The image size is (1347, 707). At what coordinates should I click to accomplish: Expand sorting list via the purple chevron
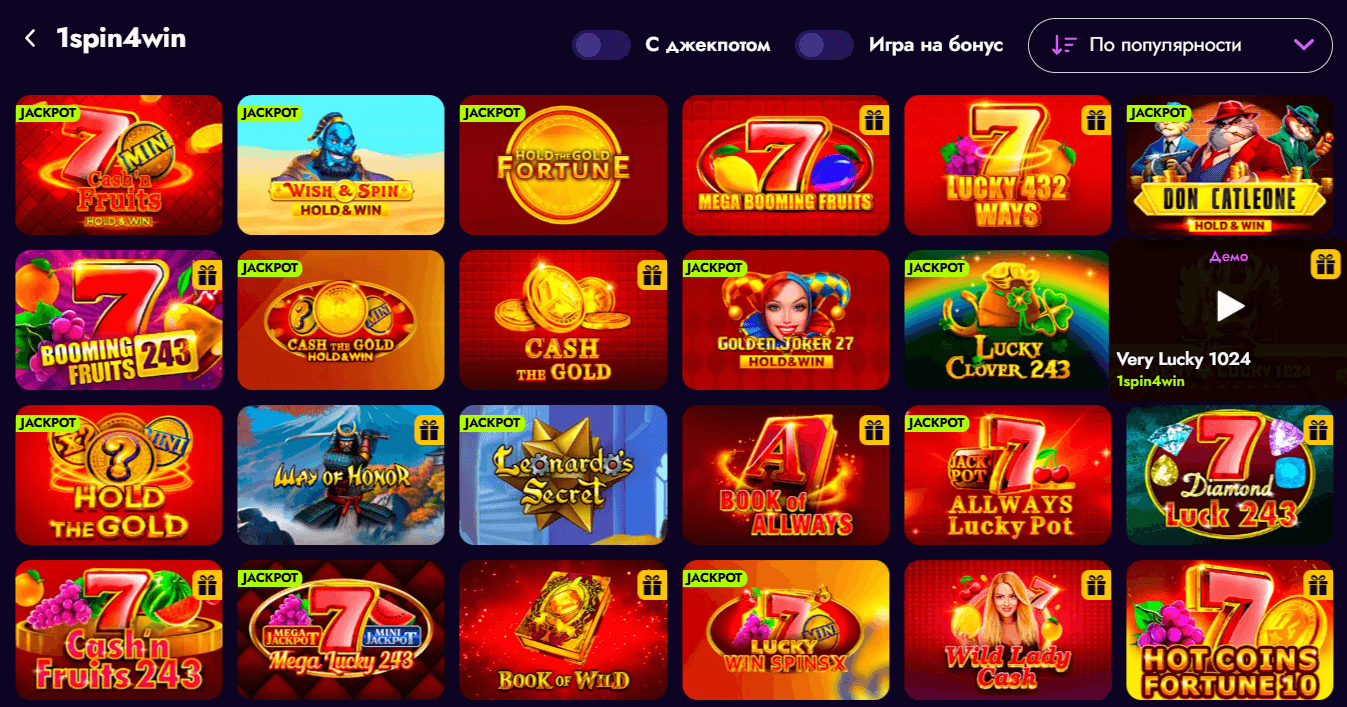pyautogui.click(x=1303, y=45)
